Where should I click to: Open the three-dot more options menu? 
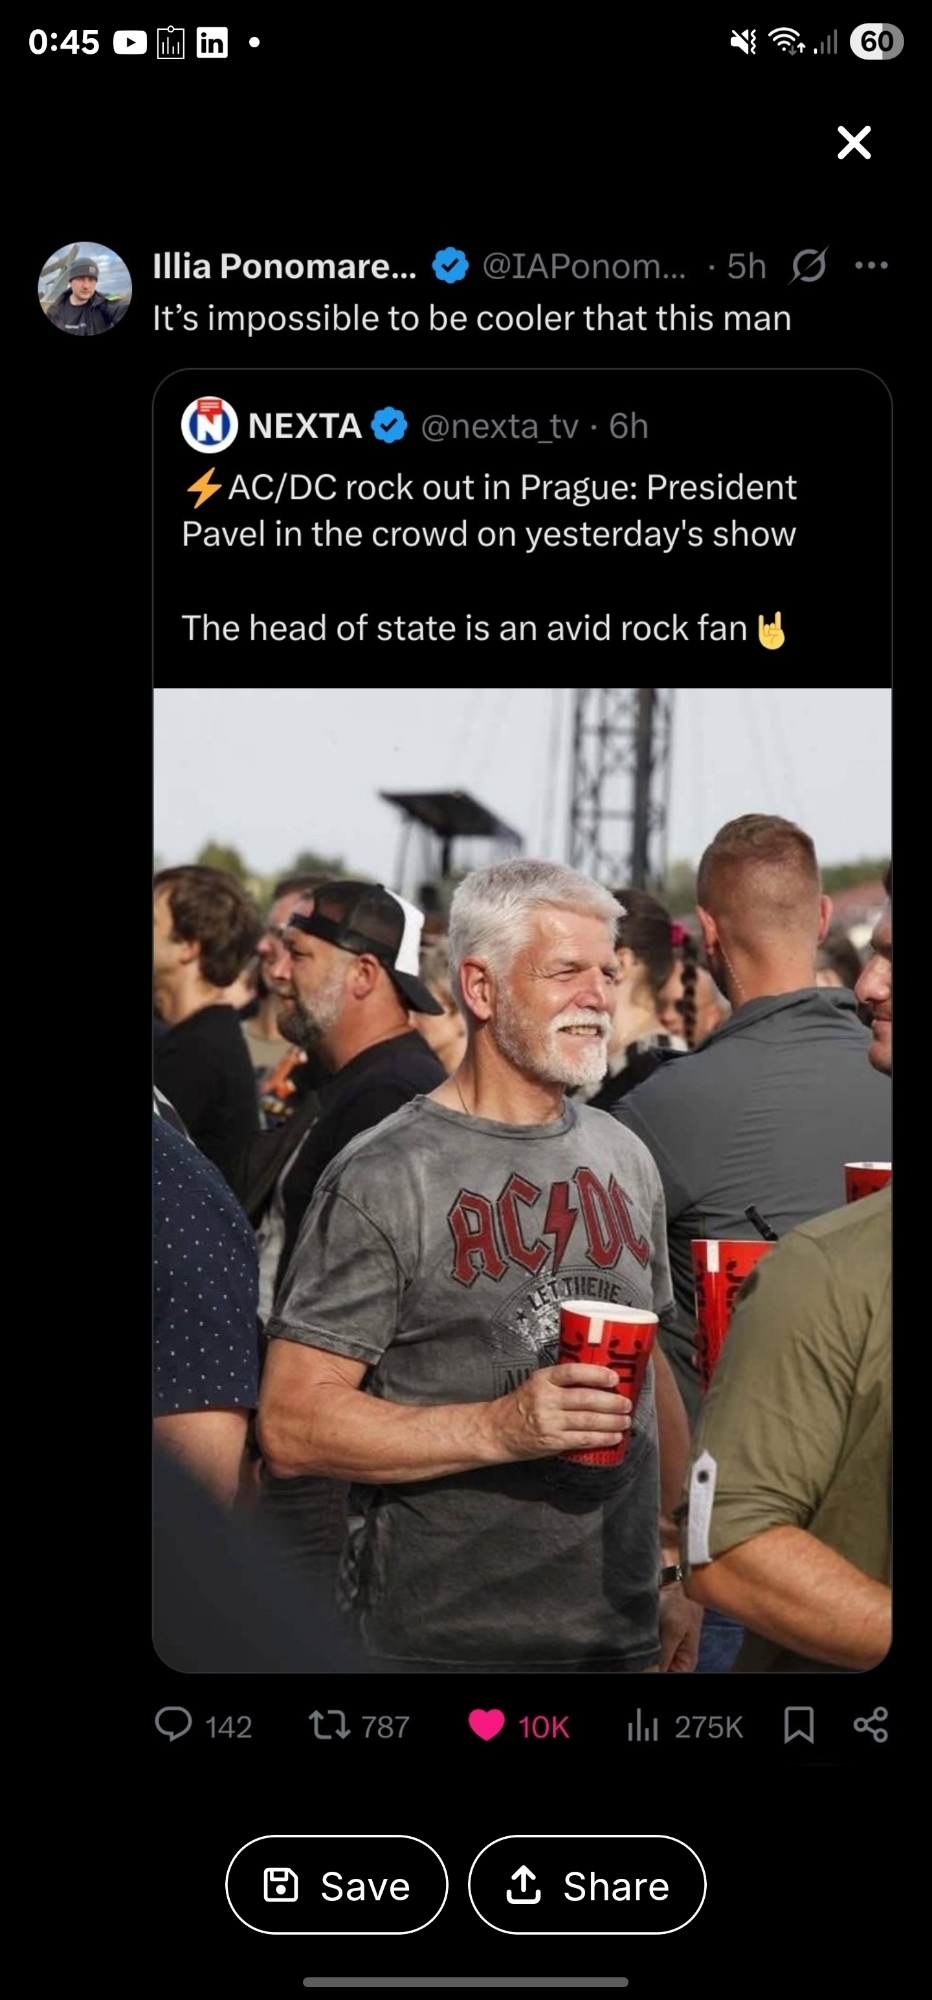pyautogui.click(x=871, y=265)
